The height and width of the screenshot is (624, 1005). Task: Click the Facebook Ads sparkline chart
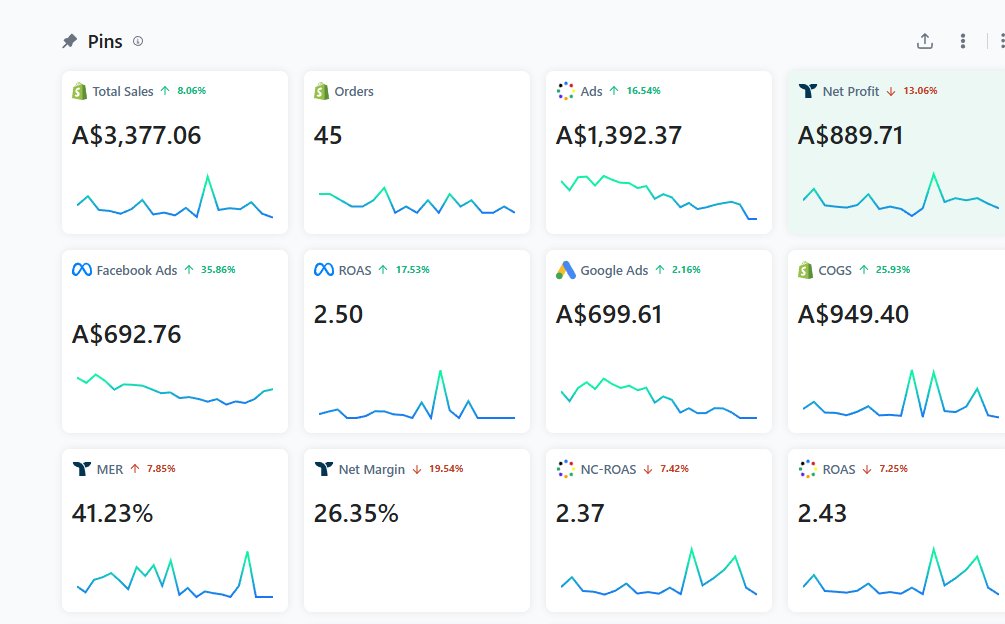(174, 389)
